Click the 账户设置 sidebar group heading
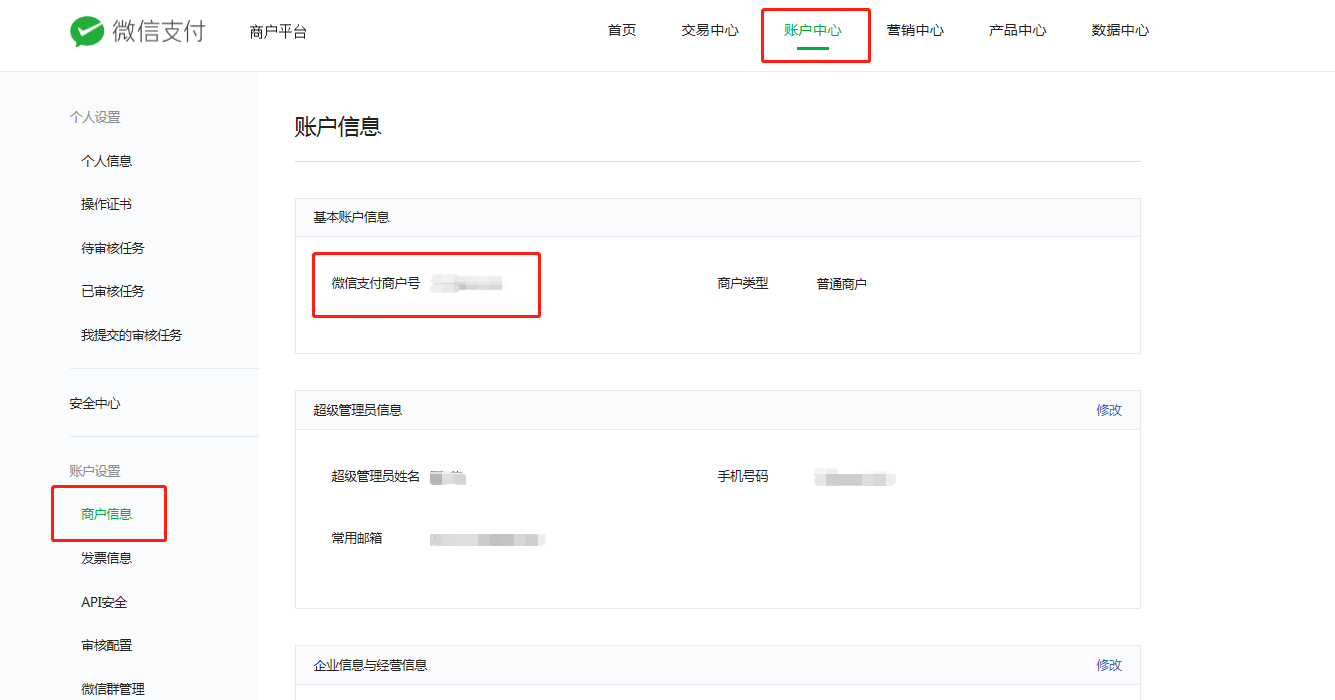 95,471
